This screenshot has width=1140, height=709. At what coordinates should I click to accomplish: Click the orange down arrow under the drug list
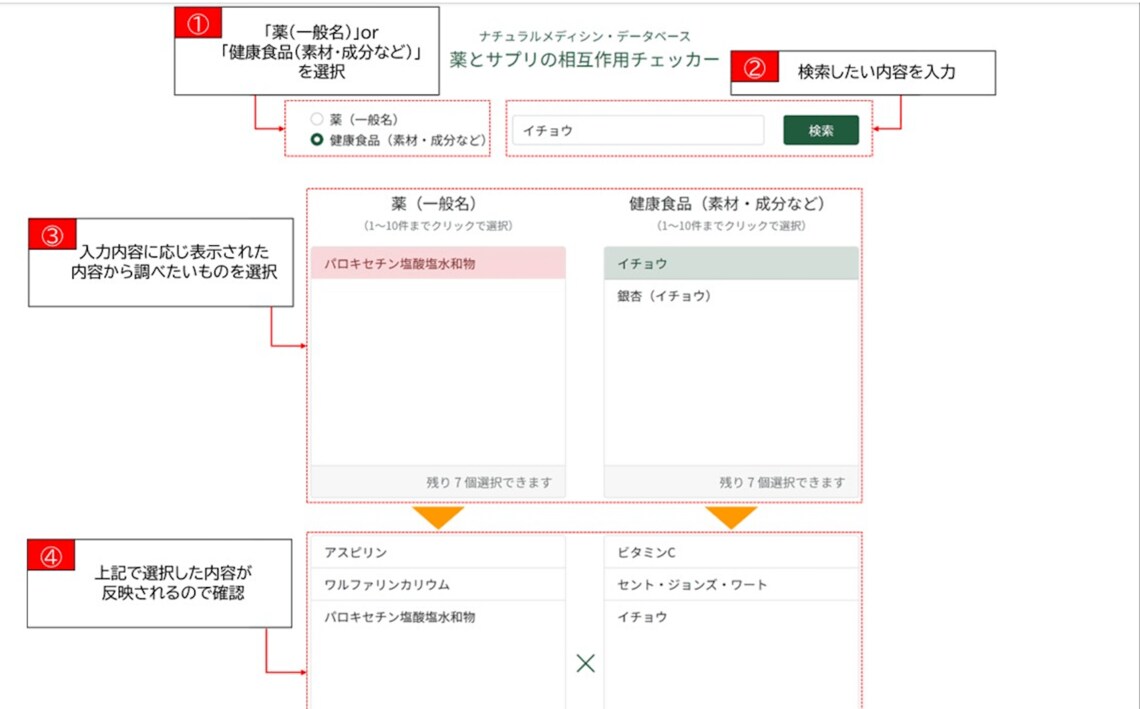(x=438, y=518)
